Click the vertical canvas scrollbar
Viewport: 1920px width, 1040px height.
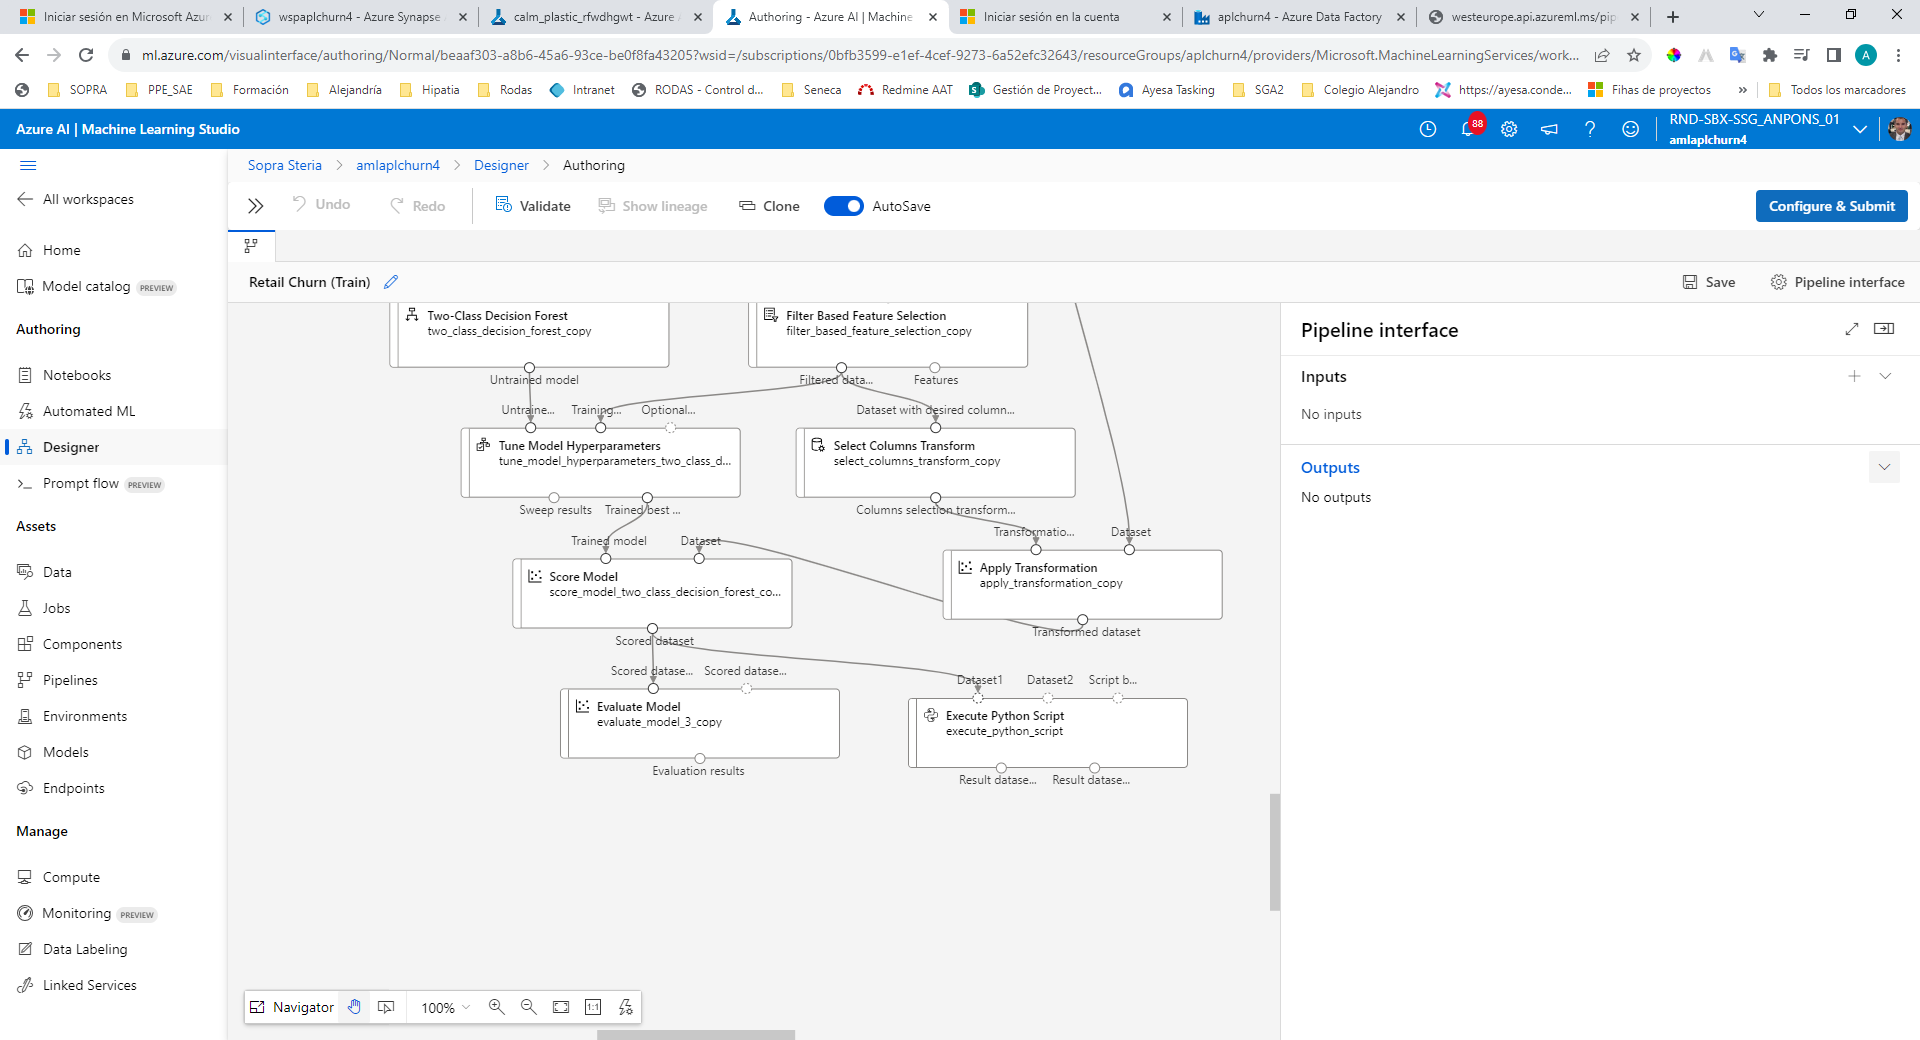click(1274, 852)
